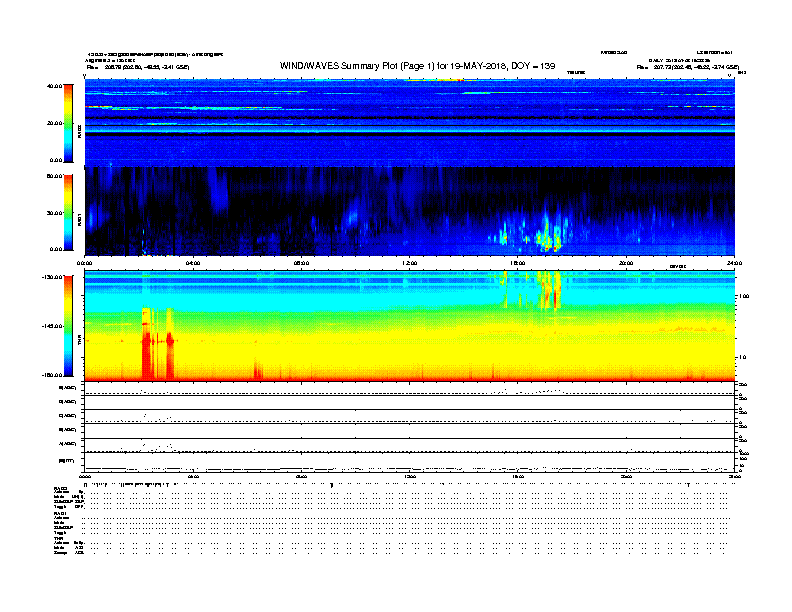Click the -160.00 label on TNR scale

(x=53, y=375)
